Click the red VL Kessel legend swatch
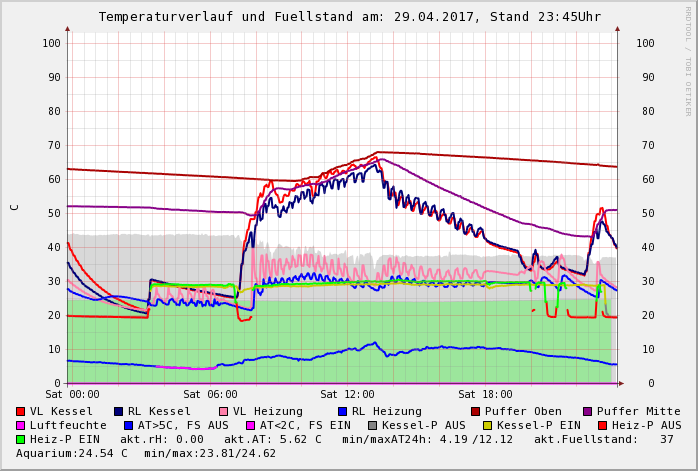This screenshot has width=698, height=471. click(x=21, y=411)
